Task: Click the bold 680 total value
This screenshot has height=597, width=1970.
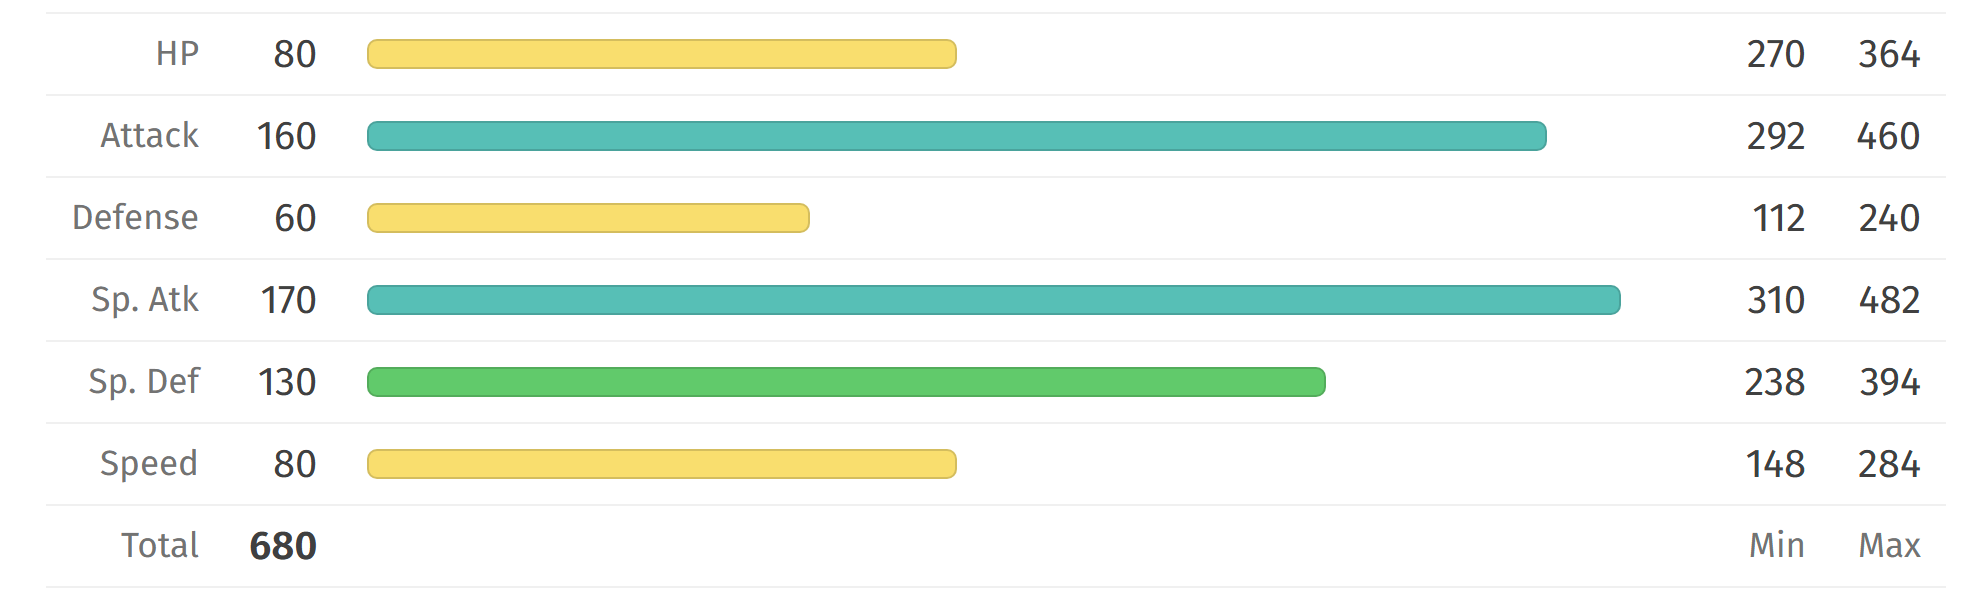Action: point(283,546)
